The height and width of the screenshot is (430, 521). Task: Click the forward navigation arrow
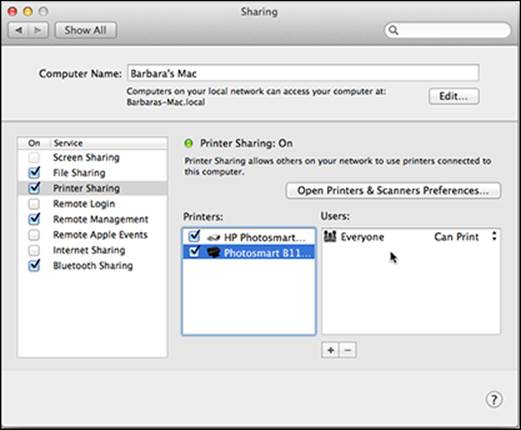[38, 30]
